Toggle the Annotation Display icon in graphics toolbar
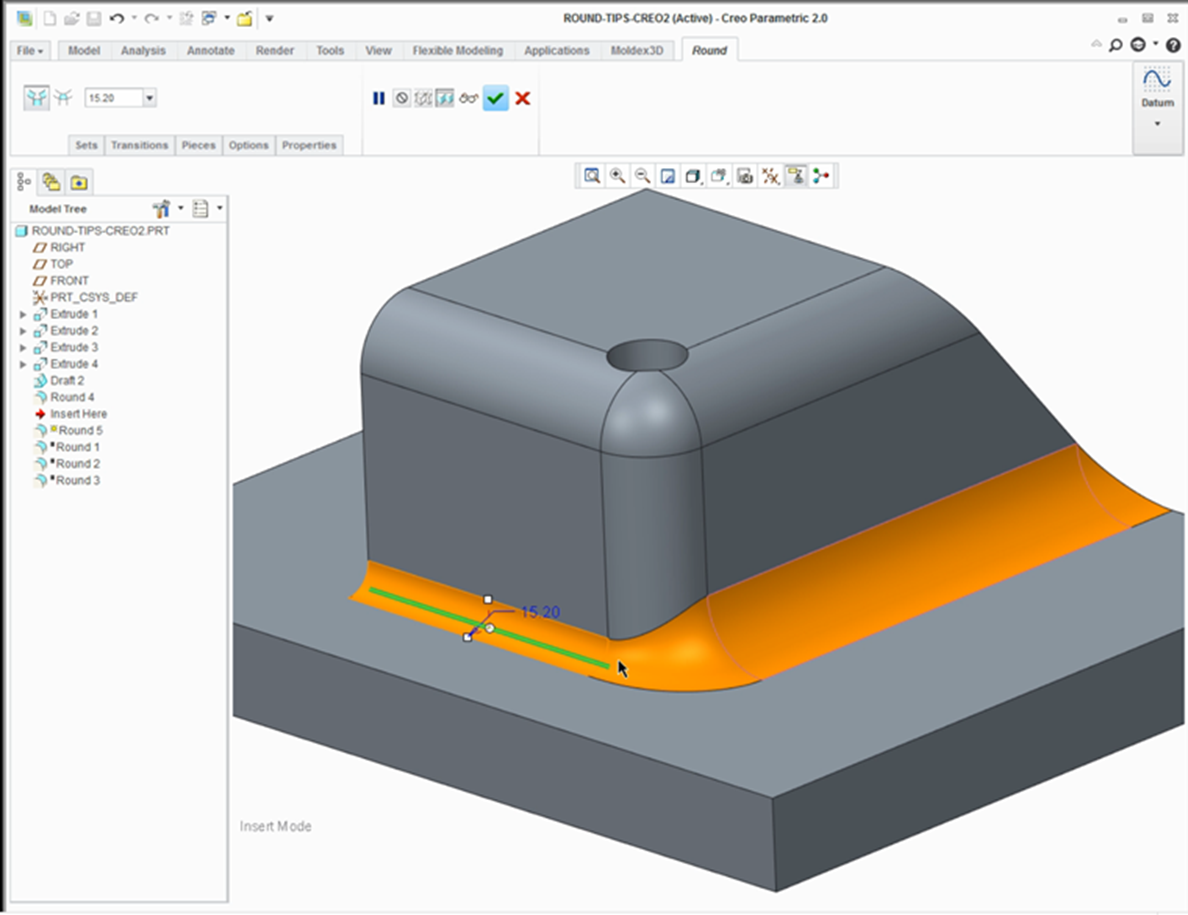The image size is (1188, 915). pyautogui.click(x=796, y=176)
